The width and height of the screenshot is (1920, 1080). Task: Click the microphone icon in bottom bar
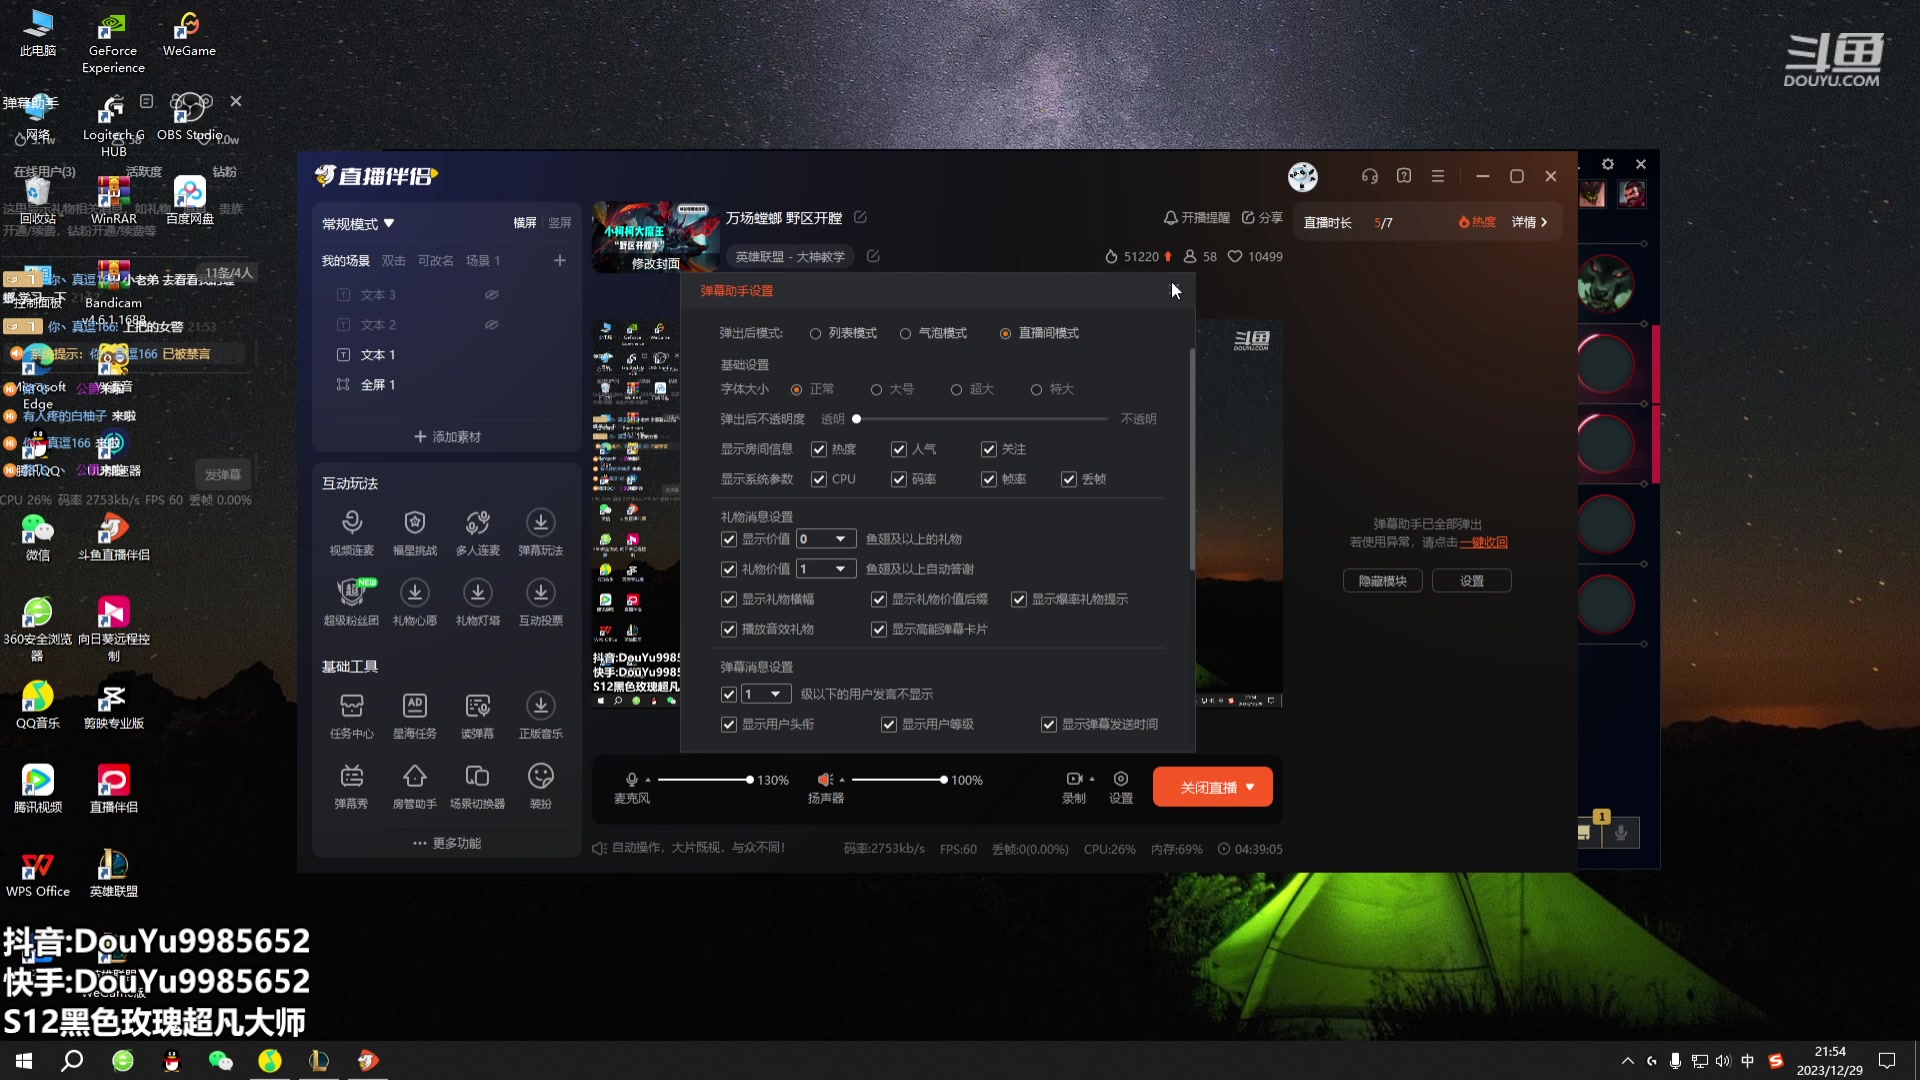(632, 779)
